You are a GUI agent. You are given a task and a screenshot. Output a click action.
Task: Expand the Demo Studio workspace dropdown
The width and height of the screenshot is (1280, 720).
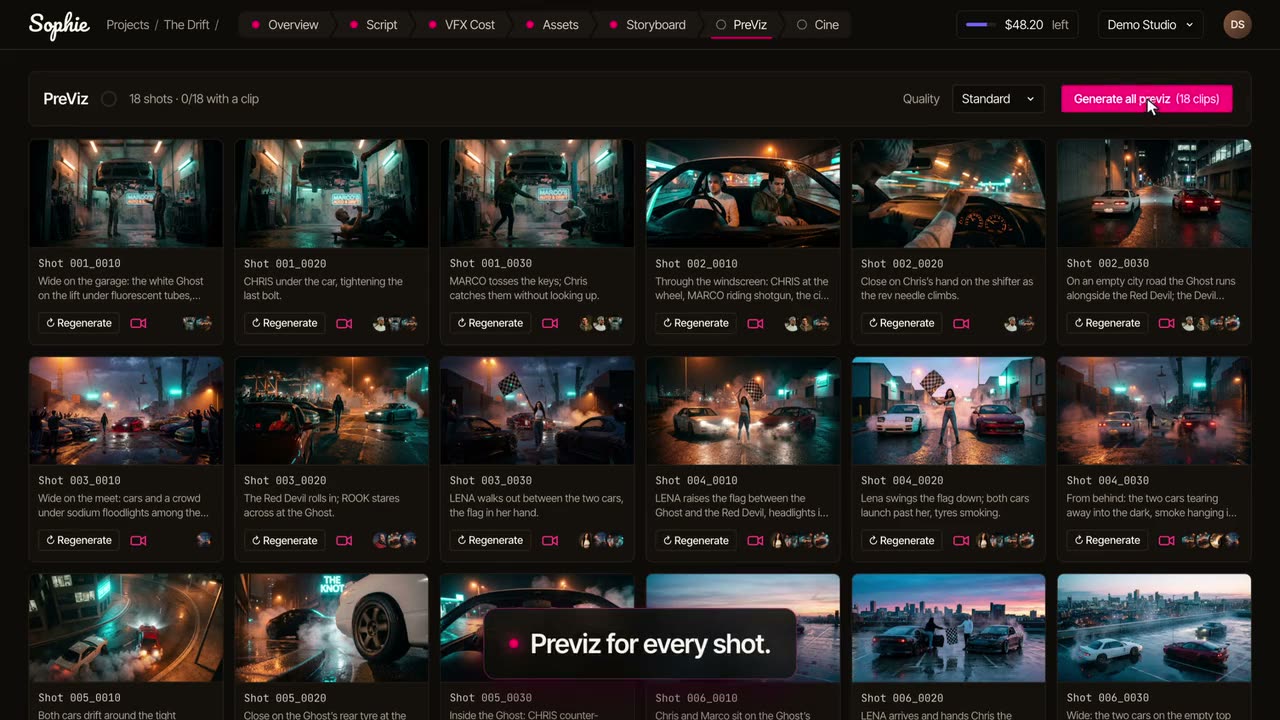tap(1151, 25)
